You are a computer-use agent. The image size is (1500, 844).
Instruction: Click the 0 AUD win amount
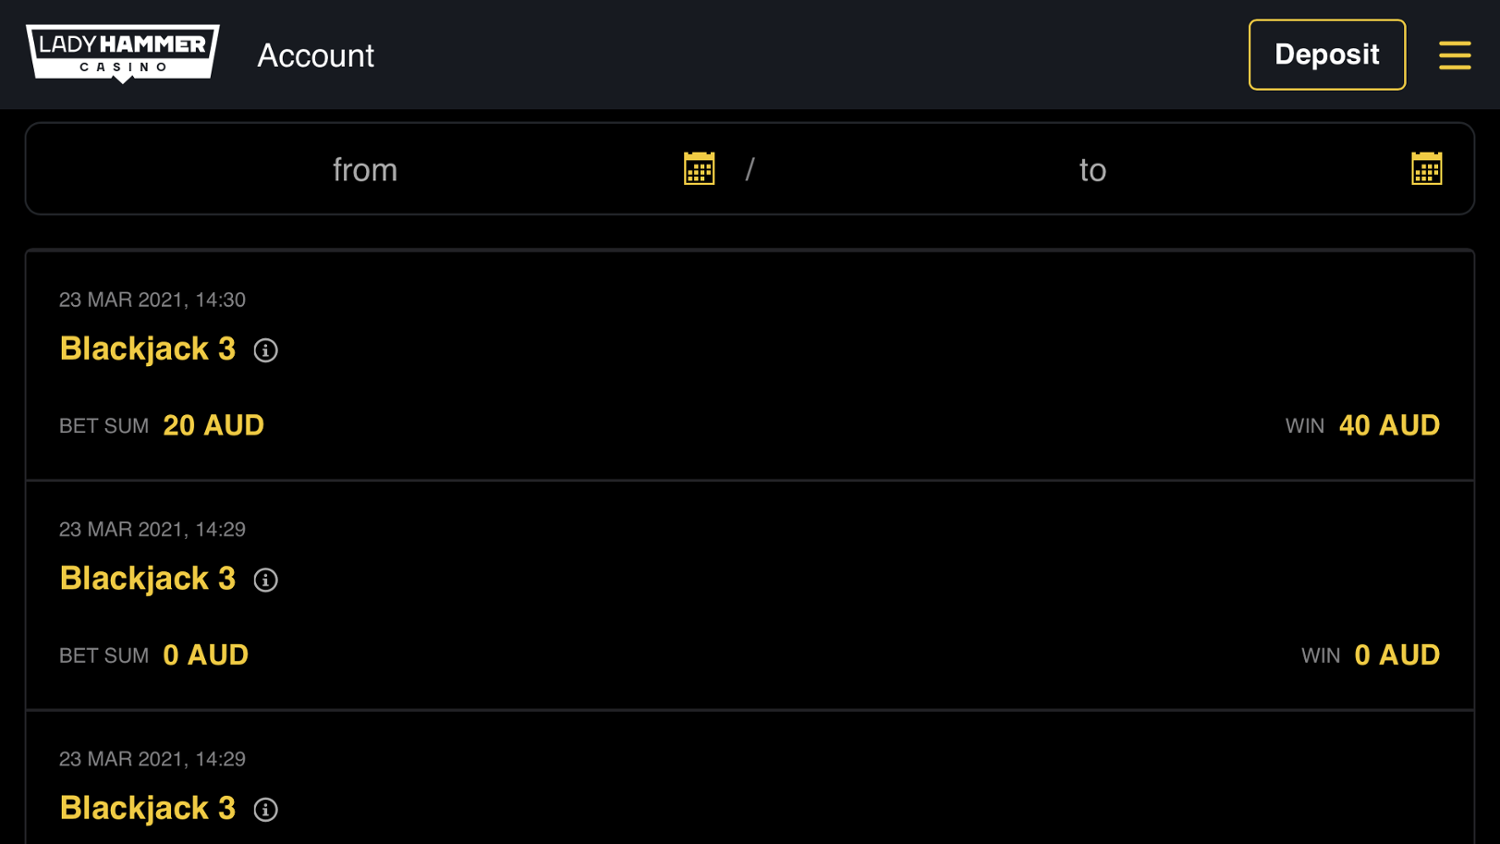[1396, 656]
